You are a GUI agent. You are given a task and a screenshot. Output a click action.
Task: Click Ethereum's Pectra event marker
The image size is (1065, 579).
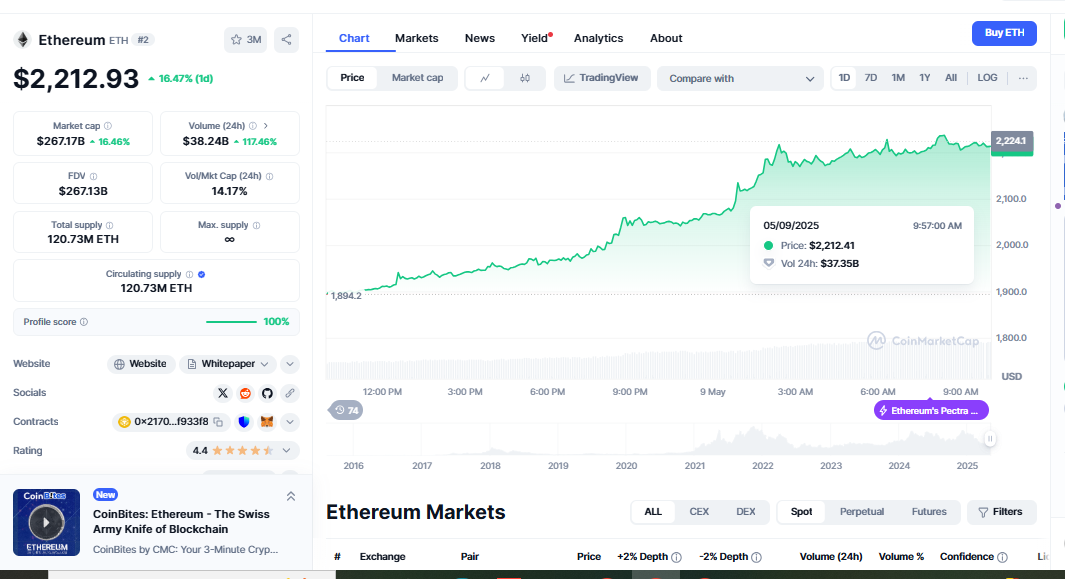pos(931,410)
